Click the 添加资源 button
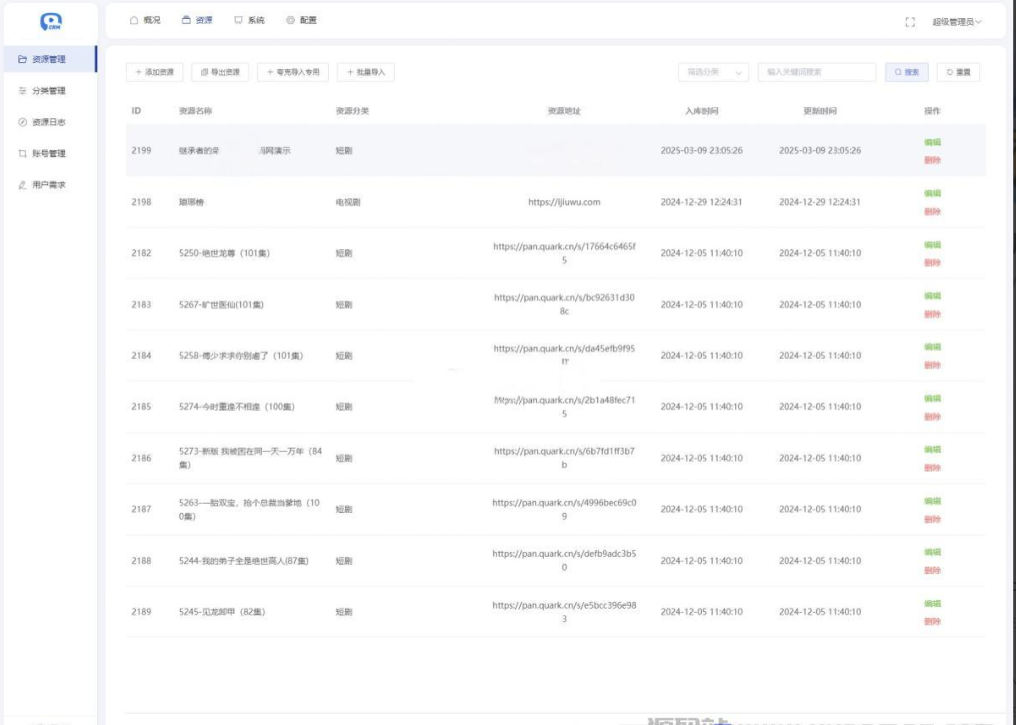This screenshot has width=1016, height=725. pyautogui.click(x=154, y=72)
